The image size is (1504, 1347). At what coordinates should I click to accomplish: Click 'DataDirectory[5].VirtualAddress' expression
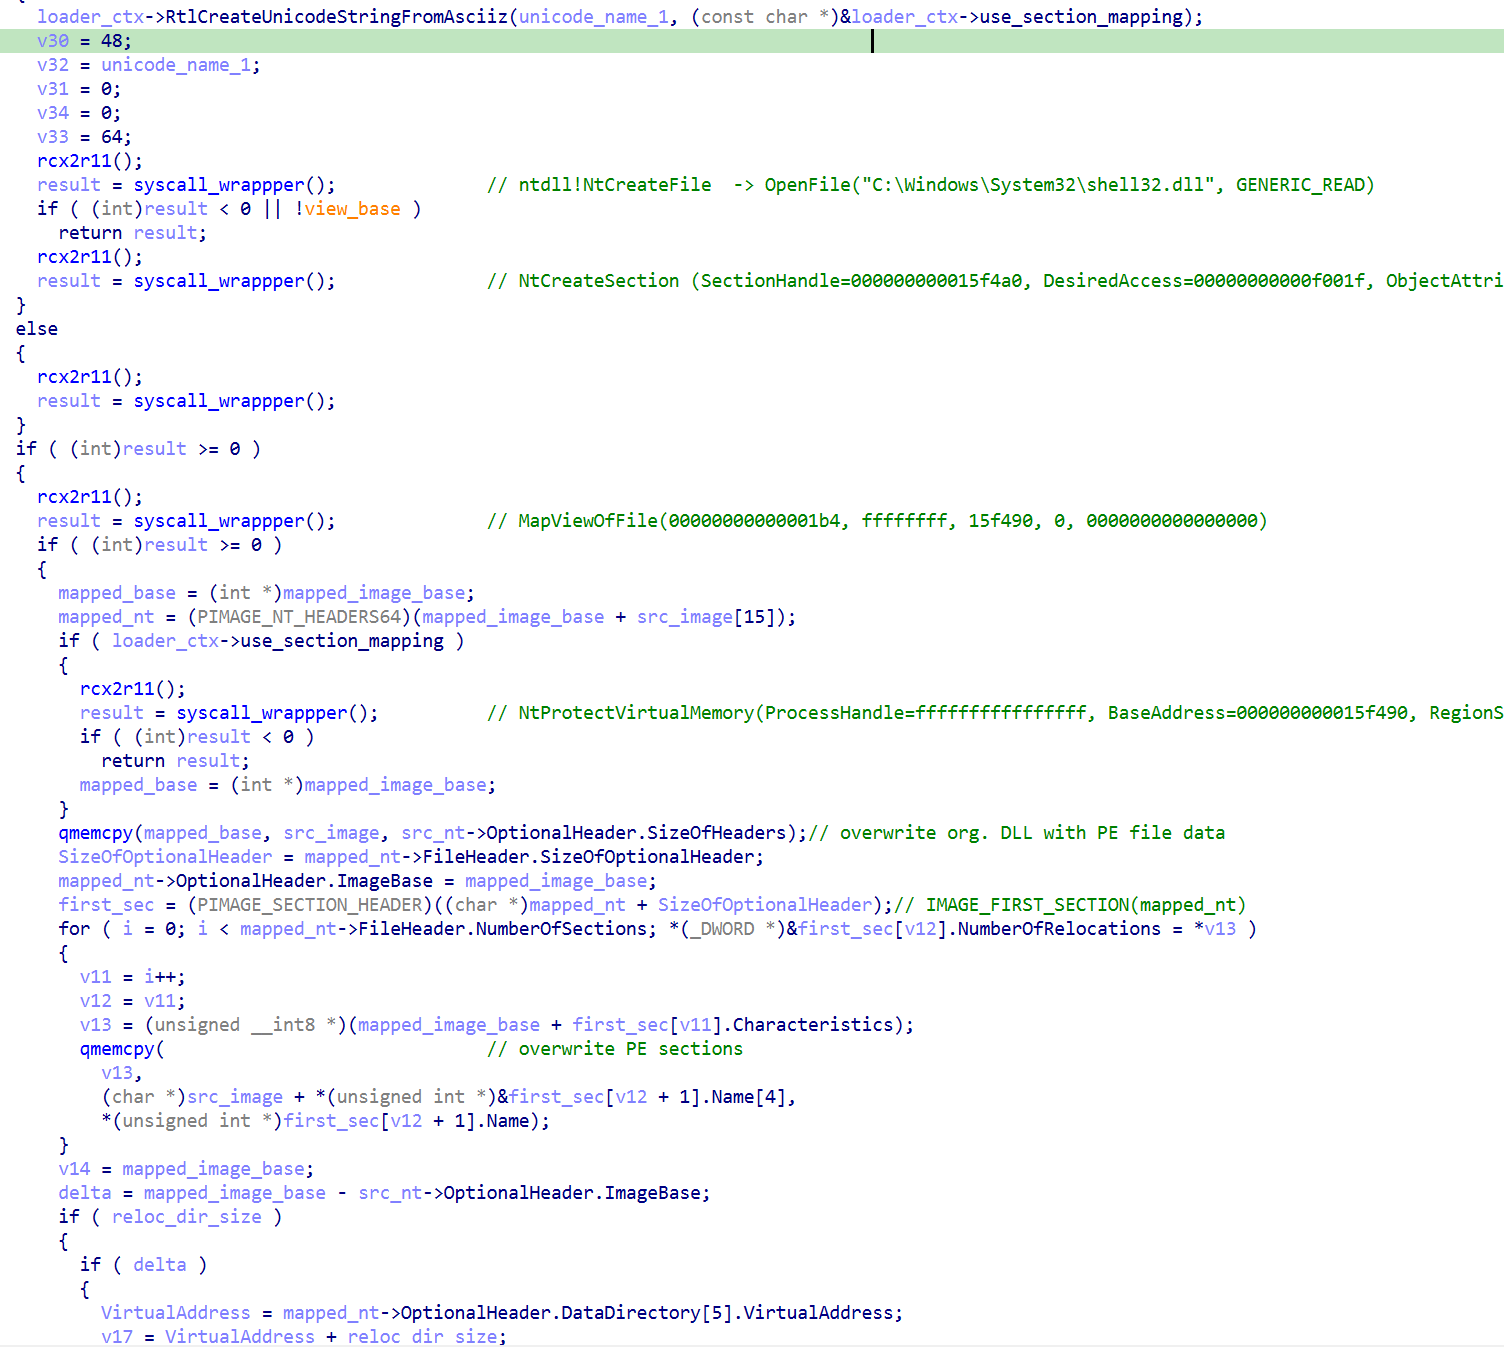727,1313
